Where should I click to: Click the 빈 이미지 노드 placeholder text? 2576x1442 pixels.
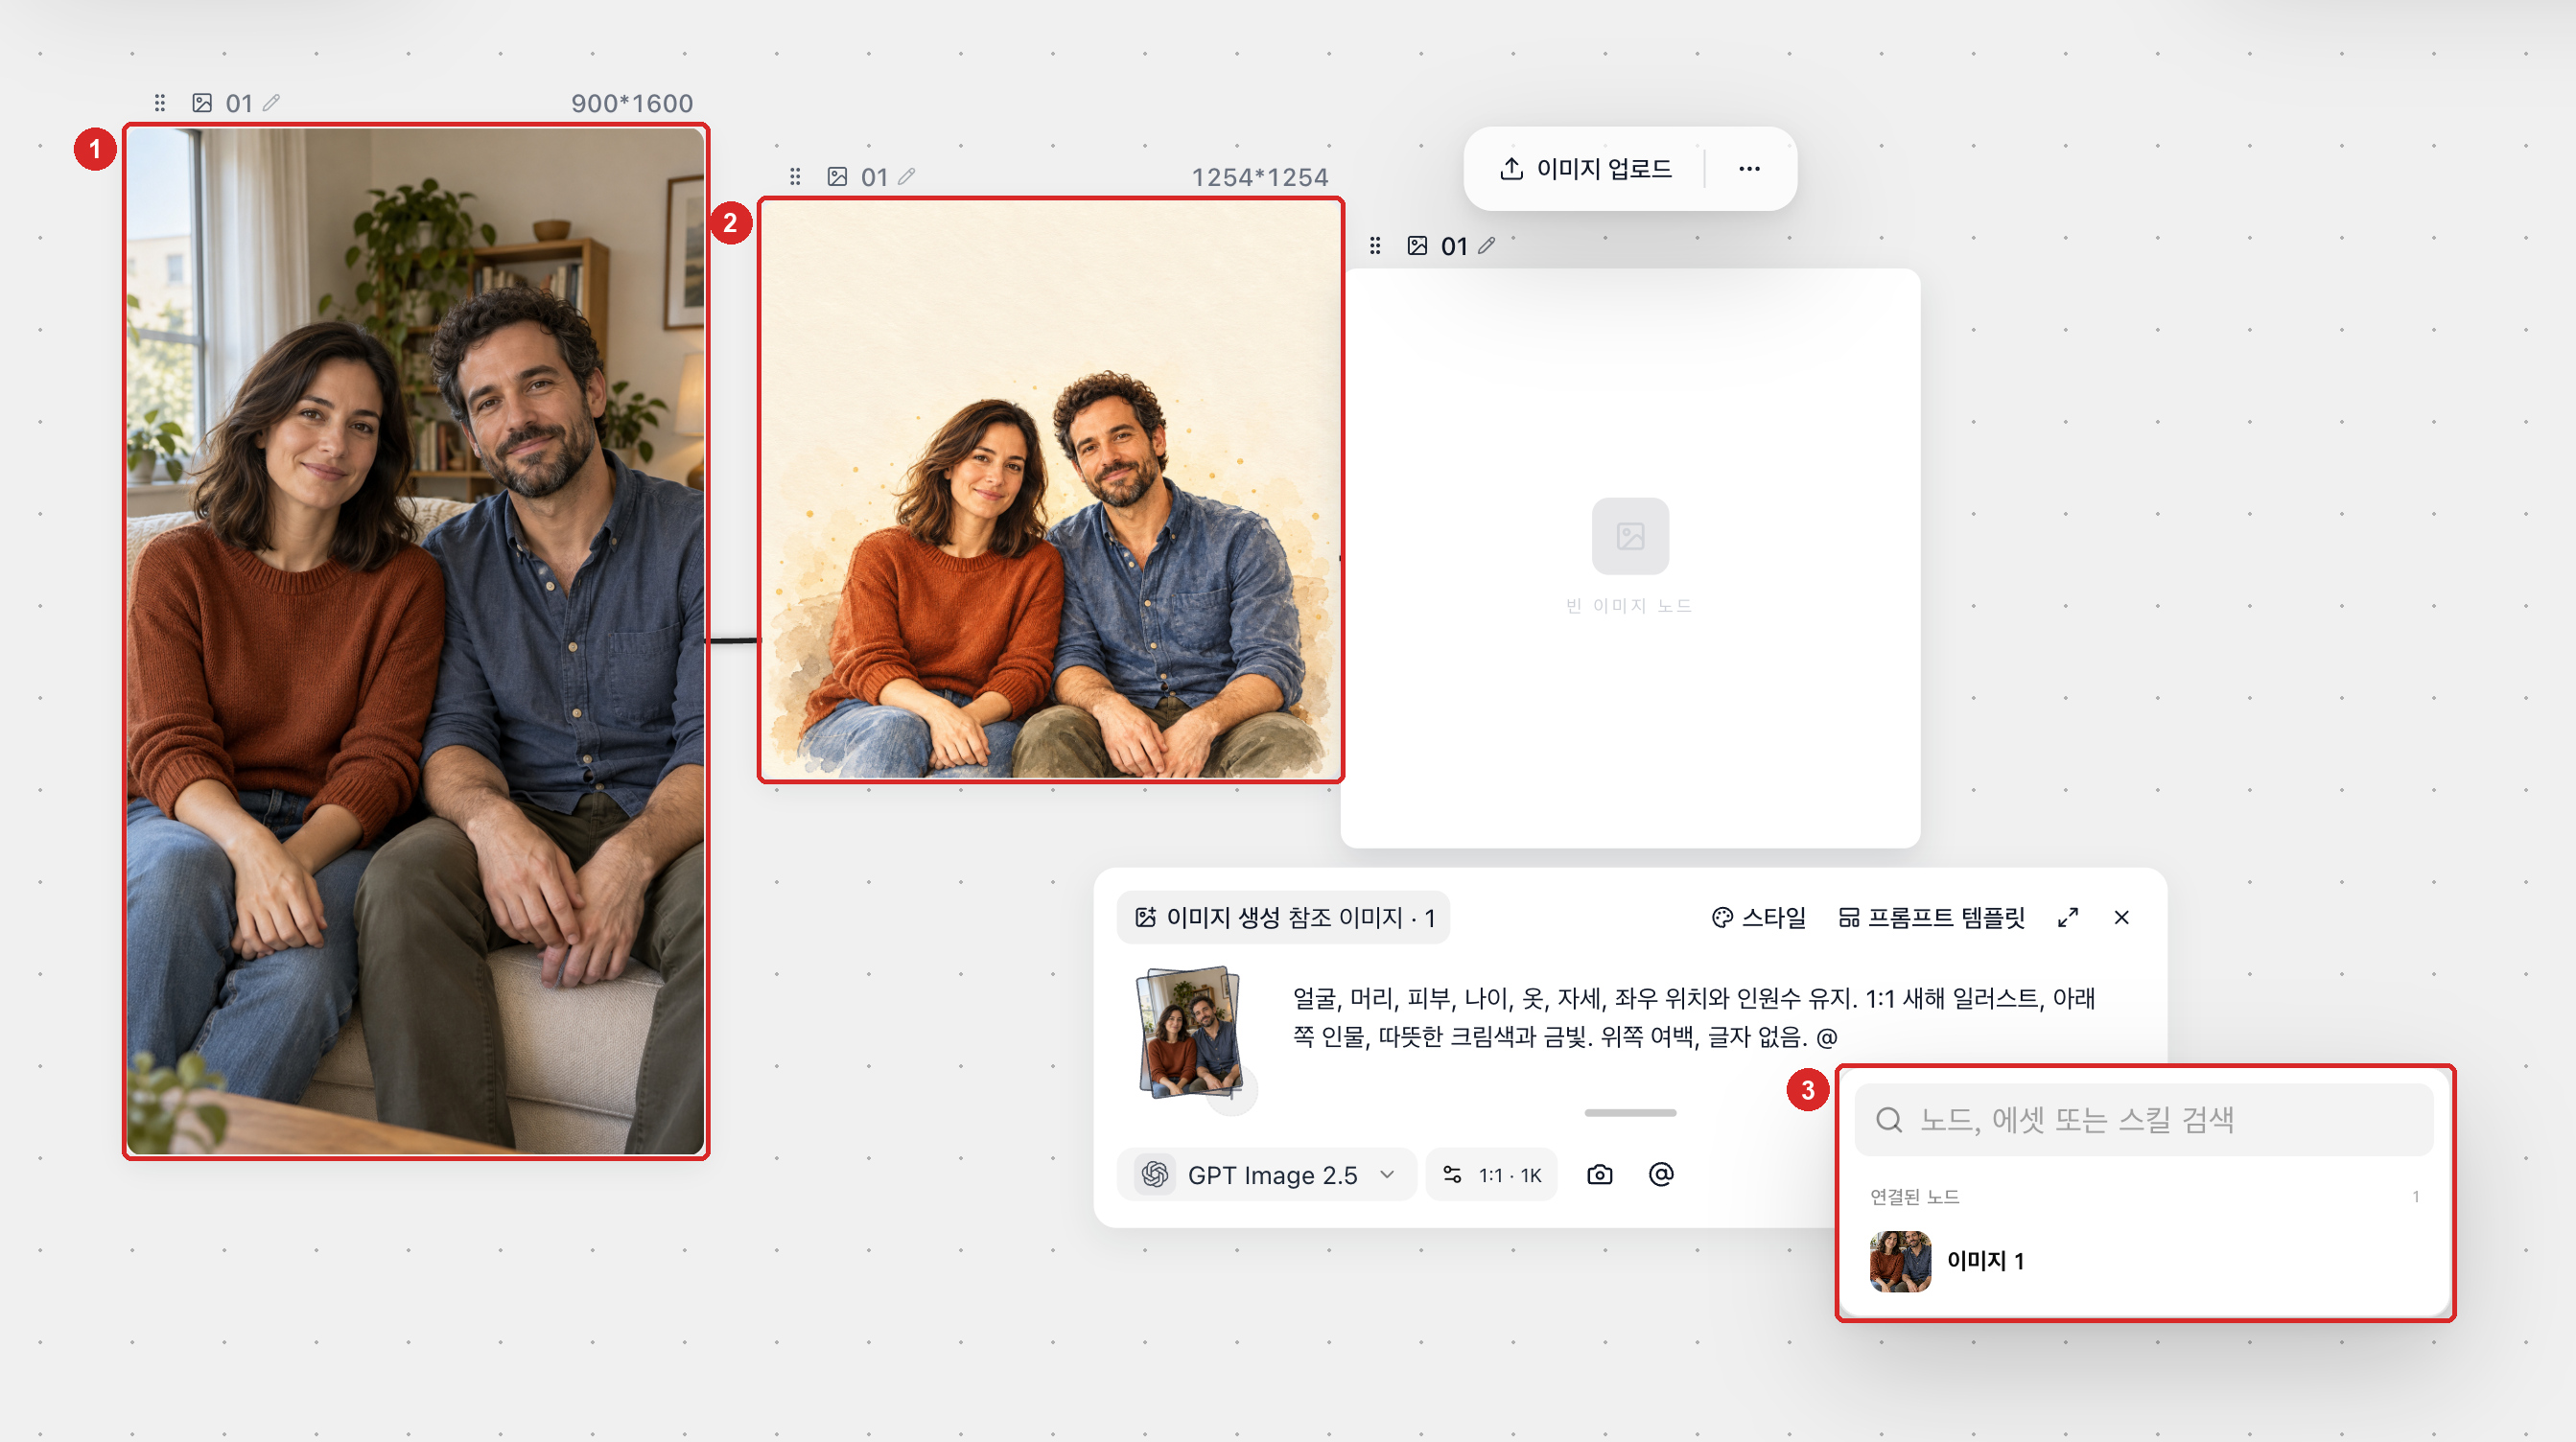point(1629,606)
